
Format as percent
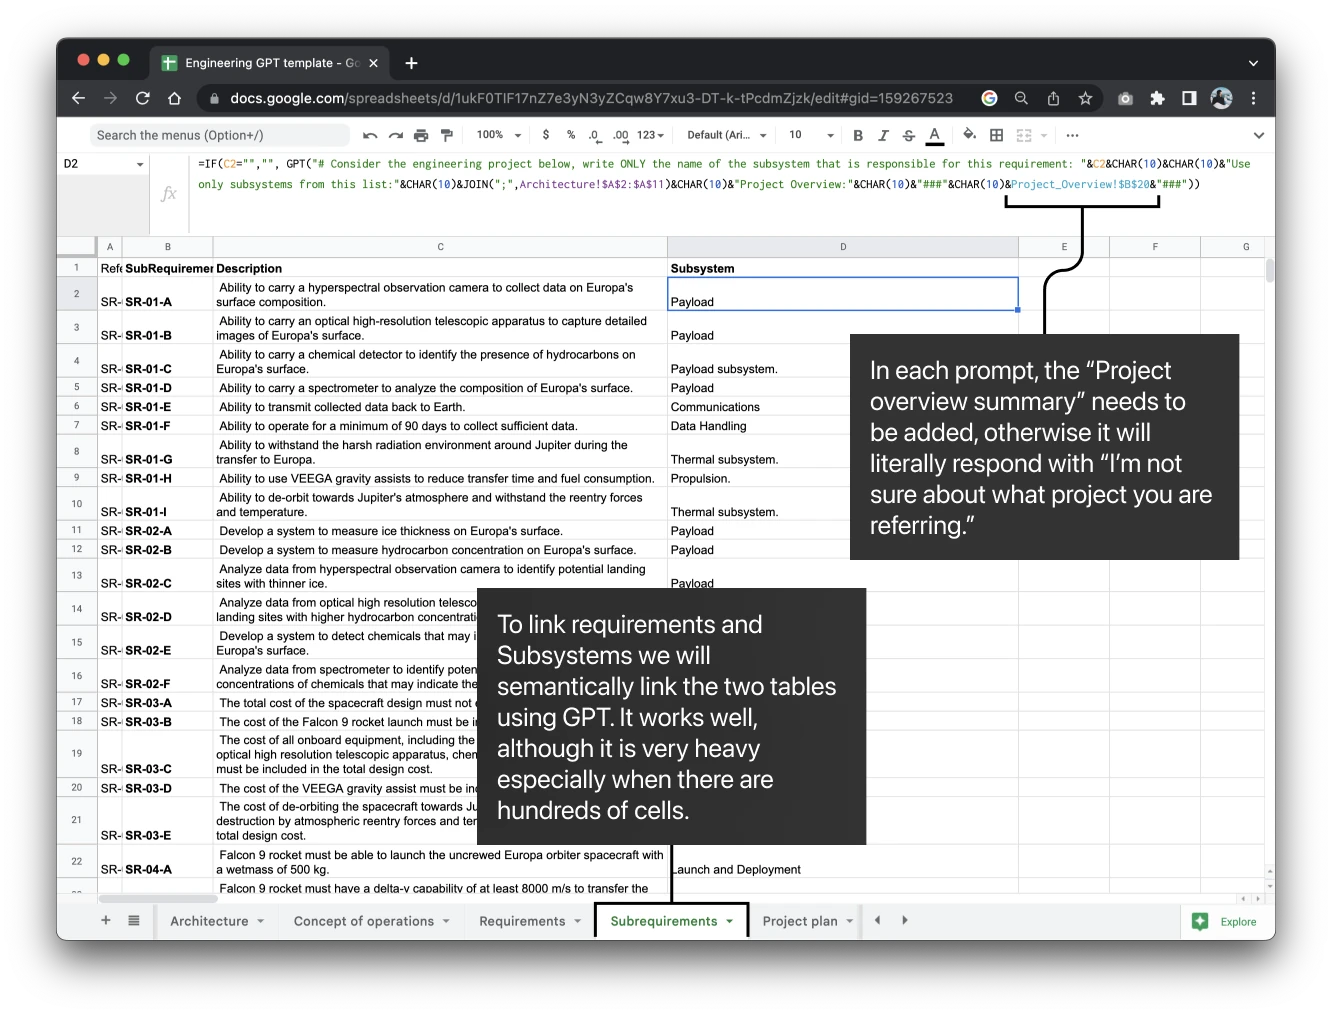(x=571, y=135)
